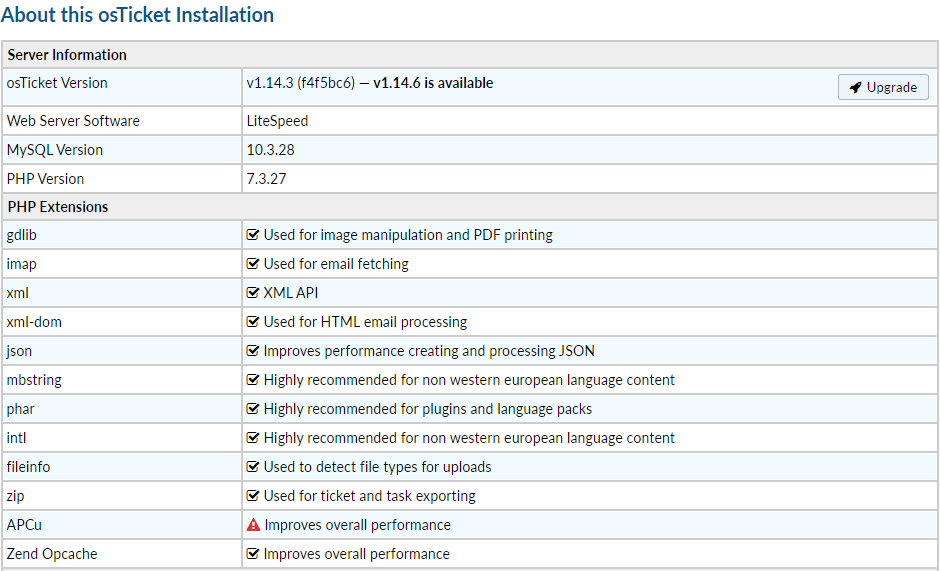940x571 pixels.
Task: Click the zip exporting check icon
Action: [252, 496]
